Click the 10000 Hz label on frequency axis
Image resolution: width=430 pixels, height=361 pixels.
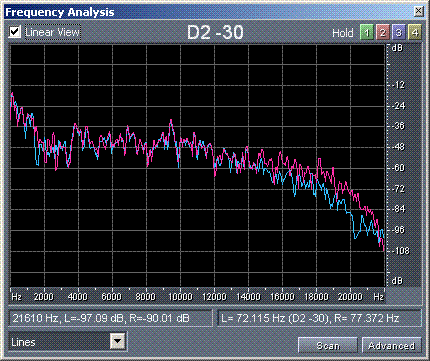coord(180,296)
